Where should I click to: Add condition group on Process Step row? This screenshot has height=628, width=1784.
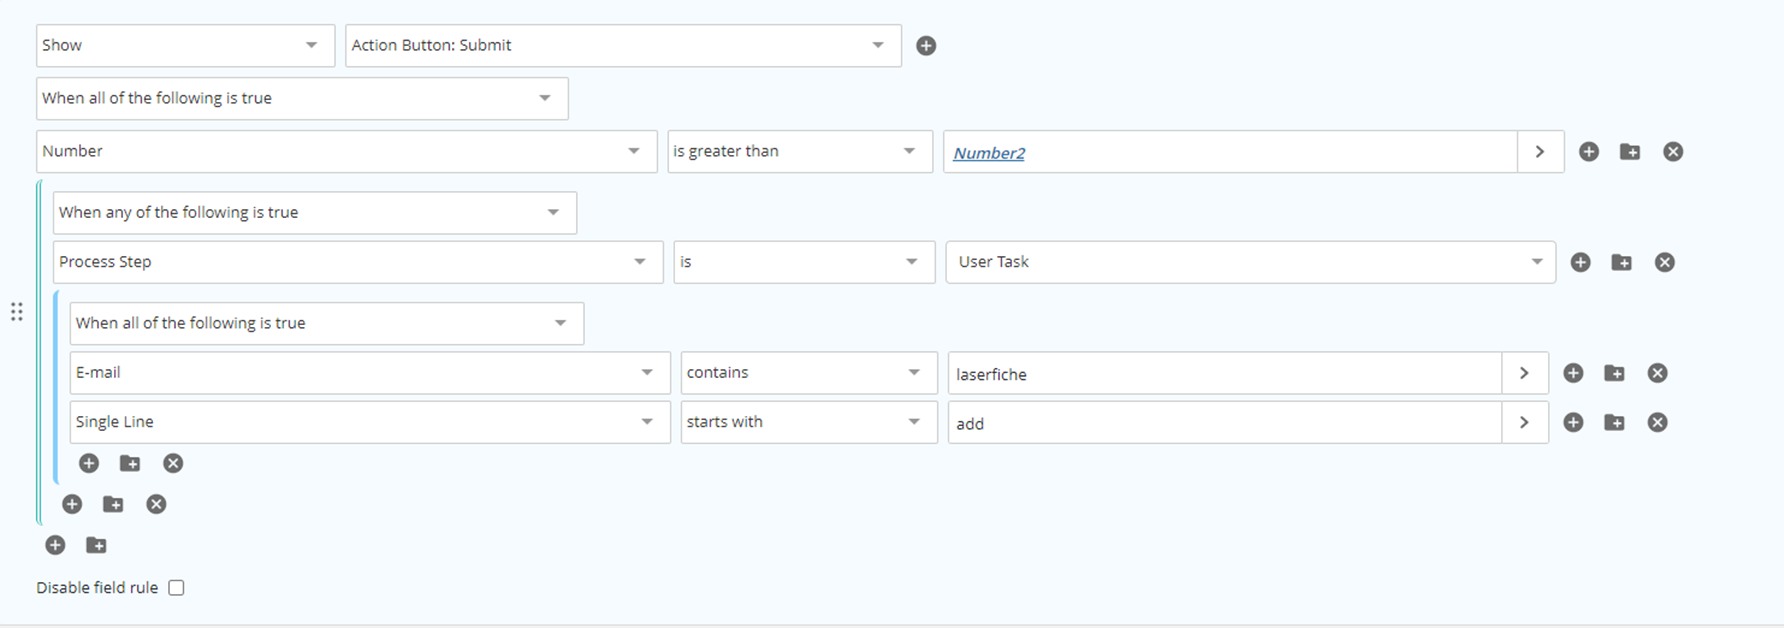(x=1622, y=262)
